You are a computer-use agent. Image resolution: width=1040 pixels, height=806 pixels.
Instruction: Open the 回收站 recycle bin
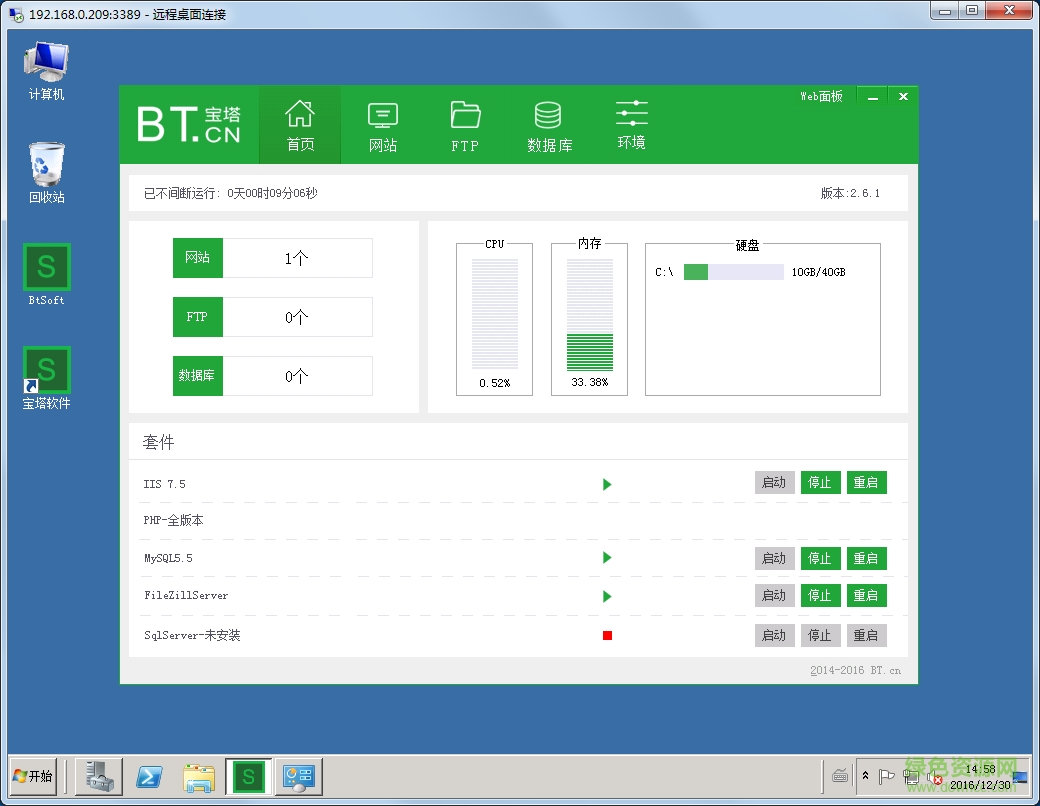[46, 172]
